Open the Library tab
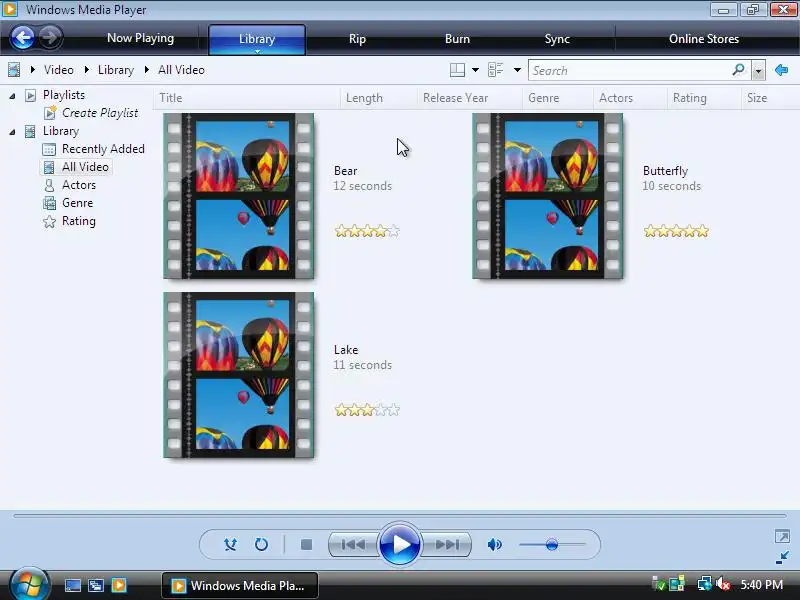 click(257, 38)
